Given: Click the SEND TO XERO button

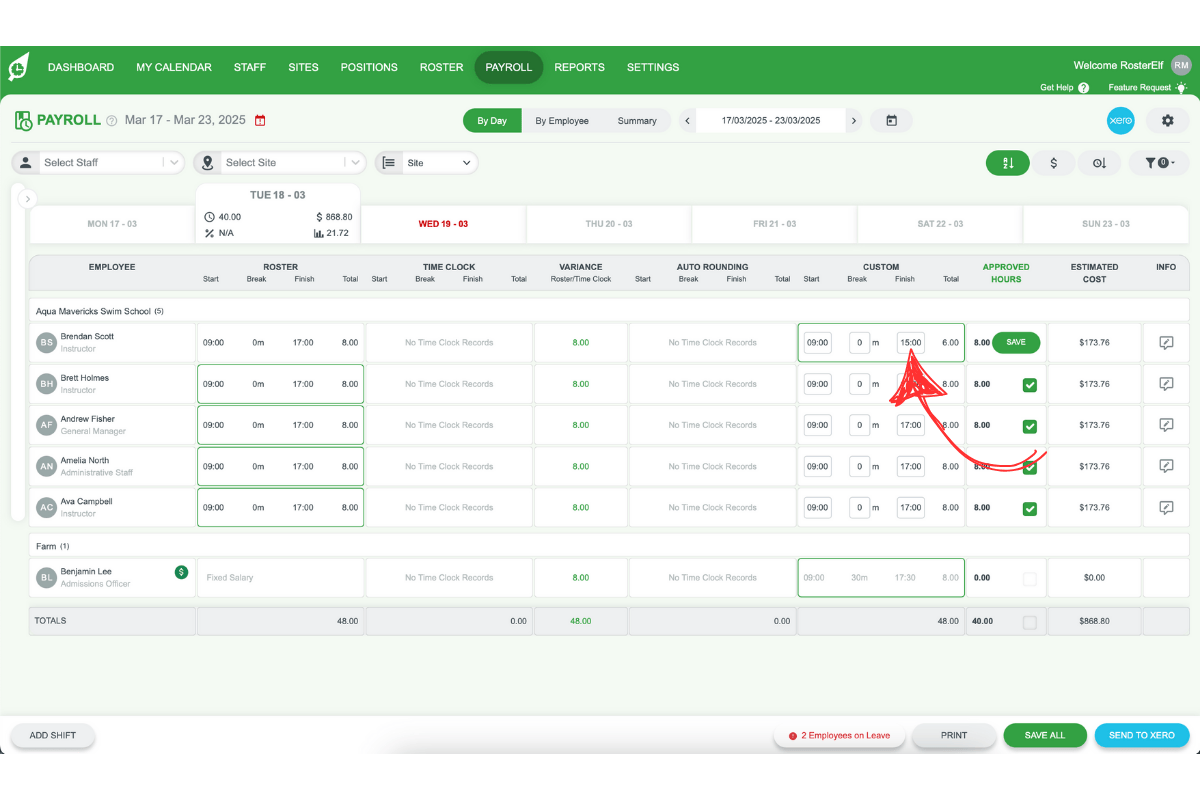Looking at the screenshot, I should 1142,735.
